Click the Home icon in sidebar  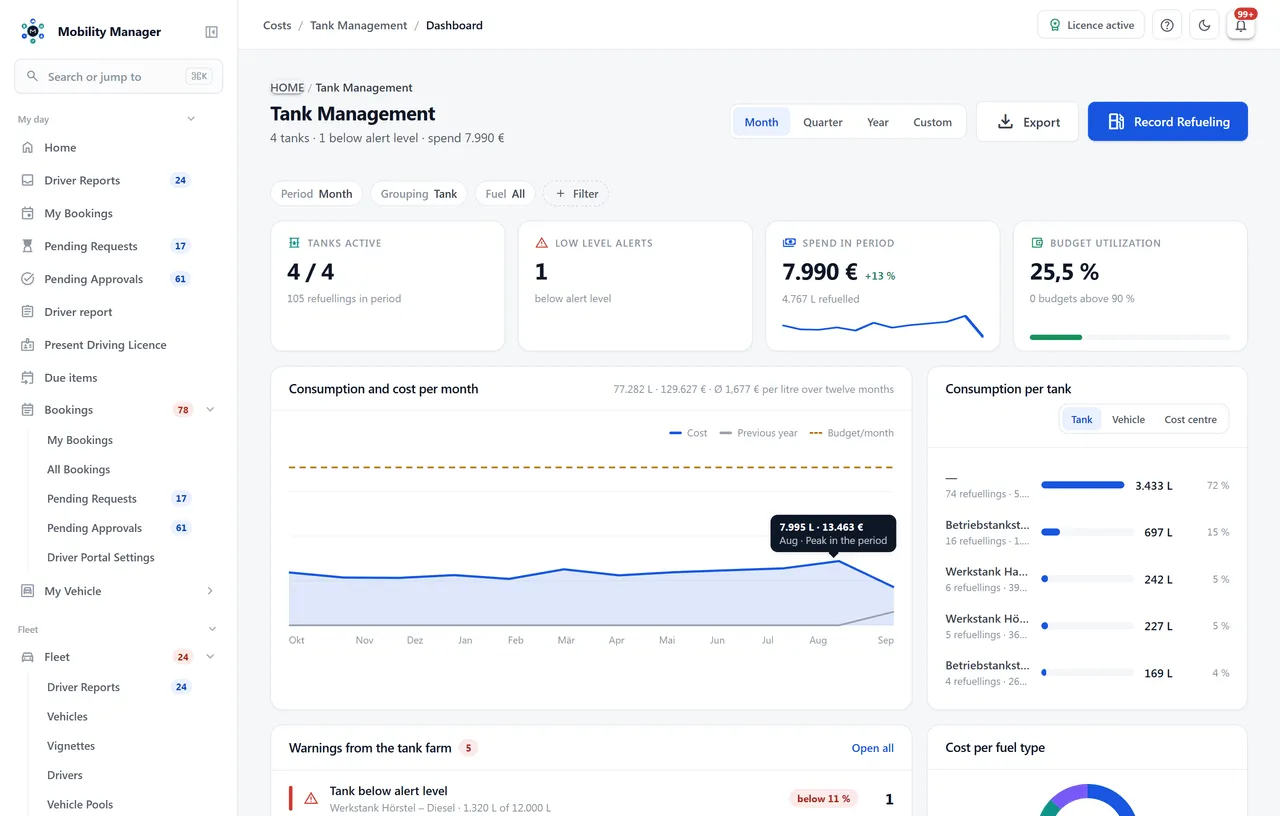pyautogui.click(x=27, y=148)
